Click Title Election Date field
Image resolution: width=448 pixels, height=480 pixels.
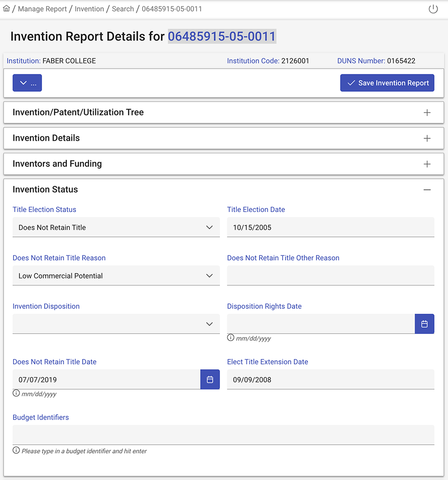click(x=331, y=227)
